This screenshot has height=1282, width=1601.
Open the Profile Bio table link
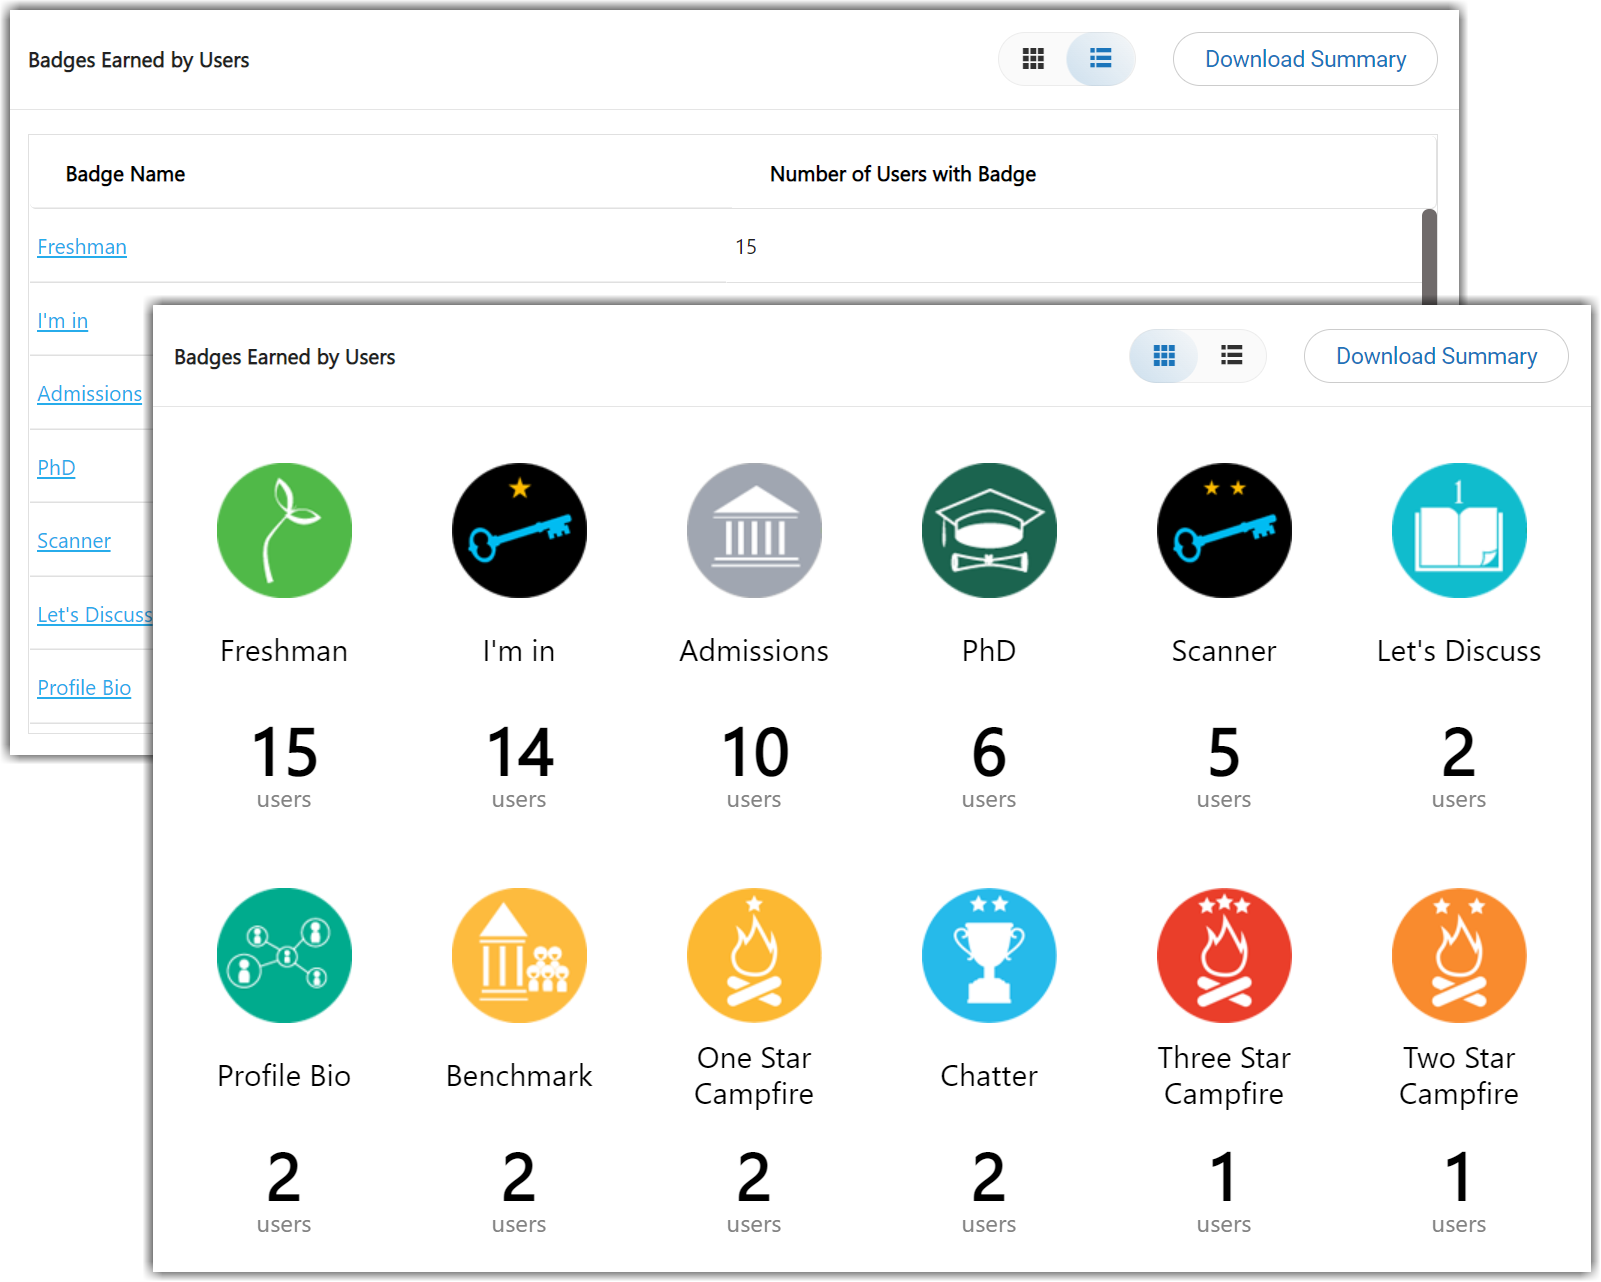[84, 688]
